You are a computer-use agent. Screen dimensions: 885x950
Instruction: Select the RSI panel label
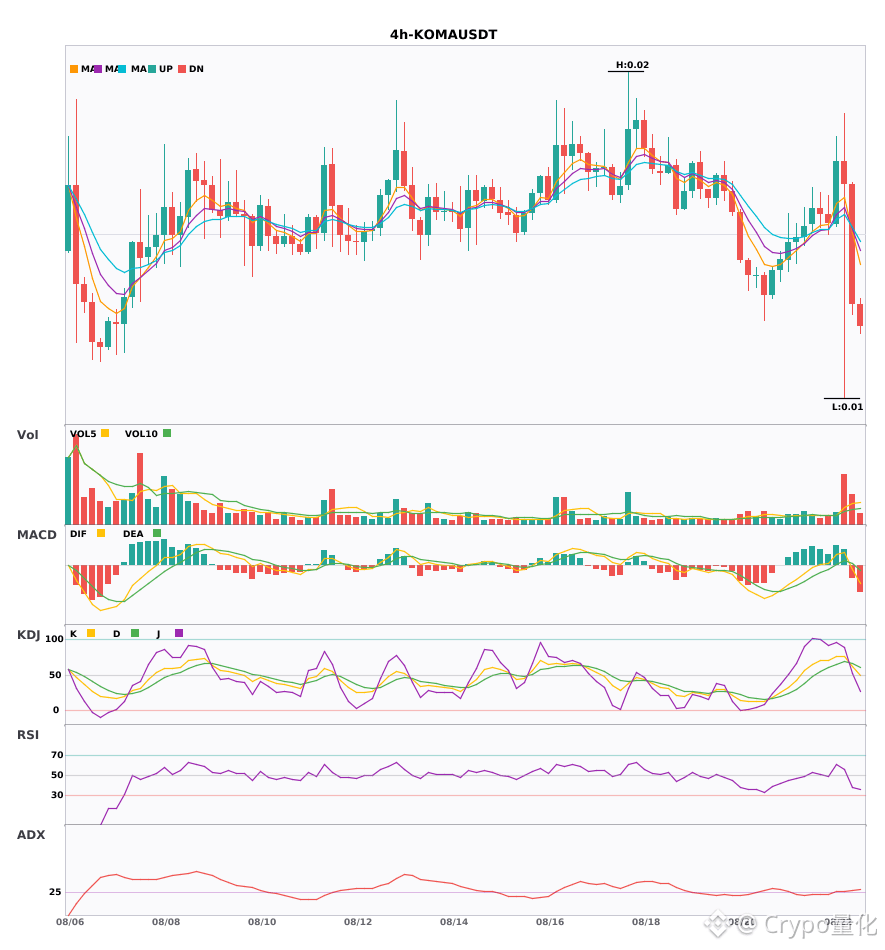click(x=28, y=735)
